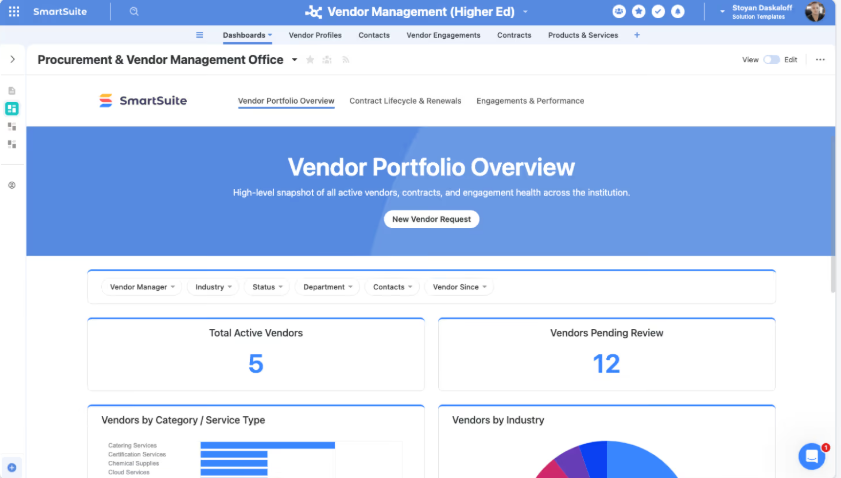The height and width of the screenshot is (478, 841).
Task: Switch to the Products & Services tab
Action: [583, 35]
